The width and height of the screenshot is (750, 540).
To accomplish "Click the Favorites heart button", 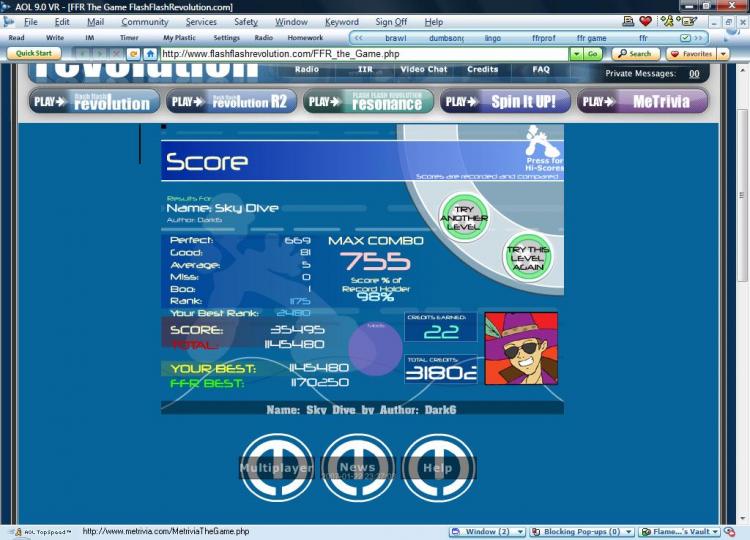I will [692, 54].
